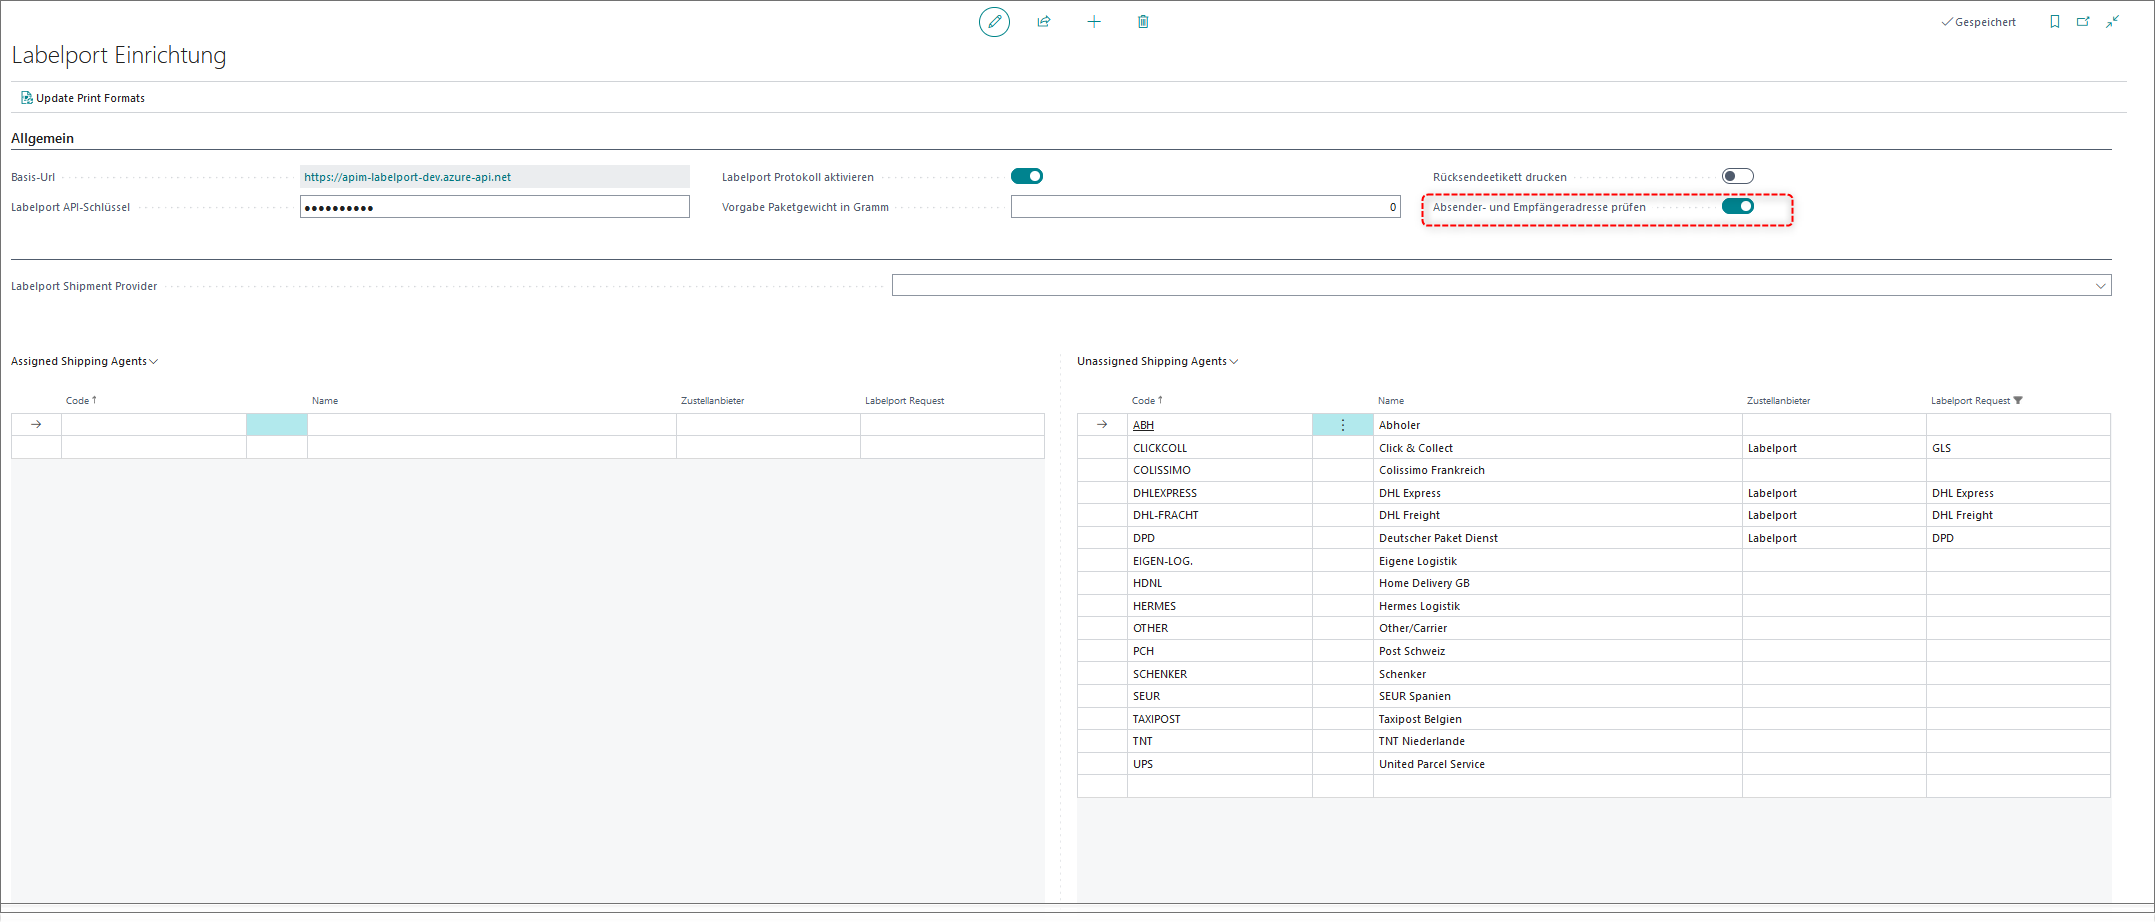Click the Labelport Request filter icon
Image resolution: width=2155 pixels, height=922 pixels.
tap(2018, 401)
